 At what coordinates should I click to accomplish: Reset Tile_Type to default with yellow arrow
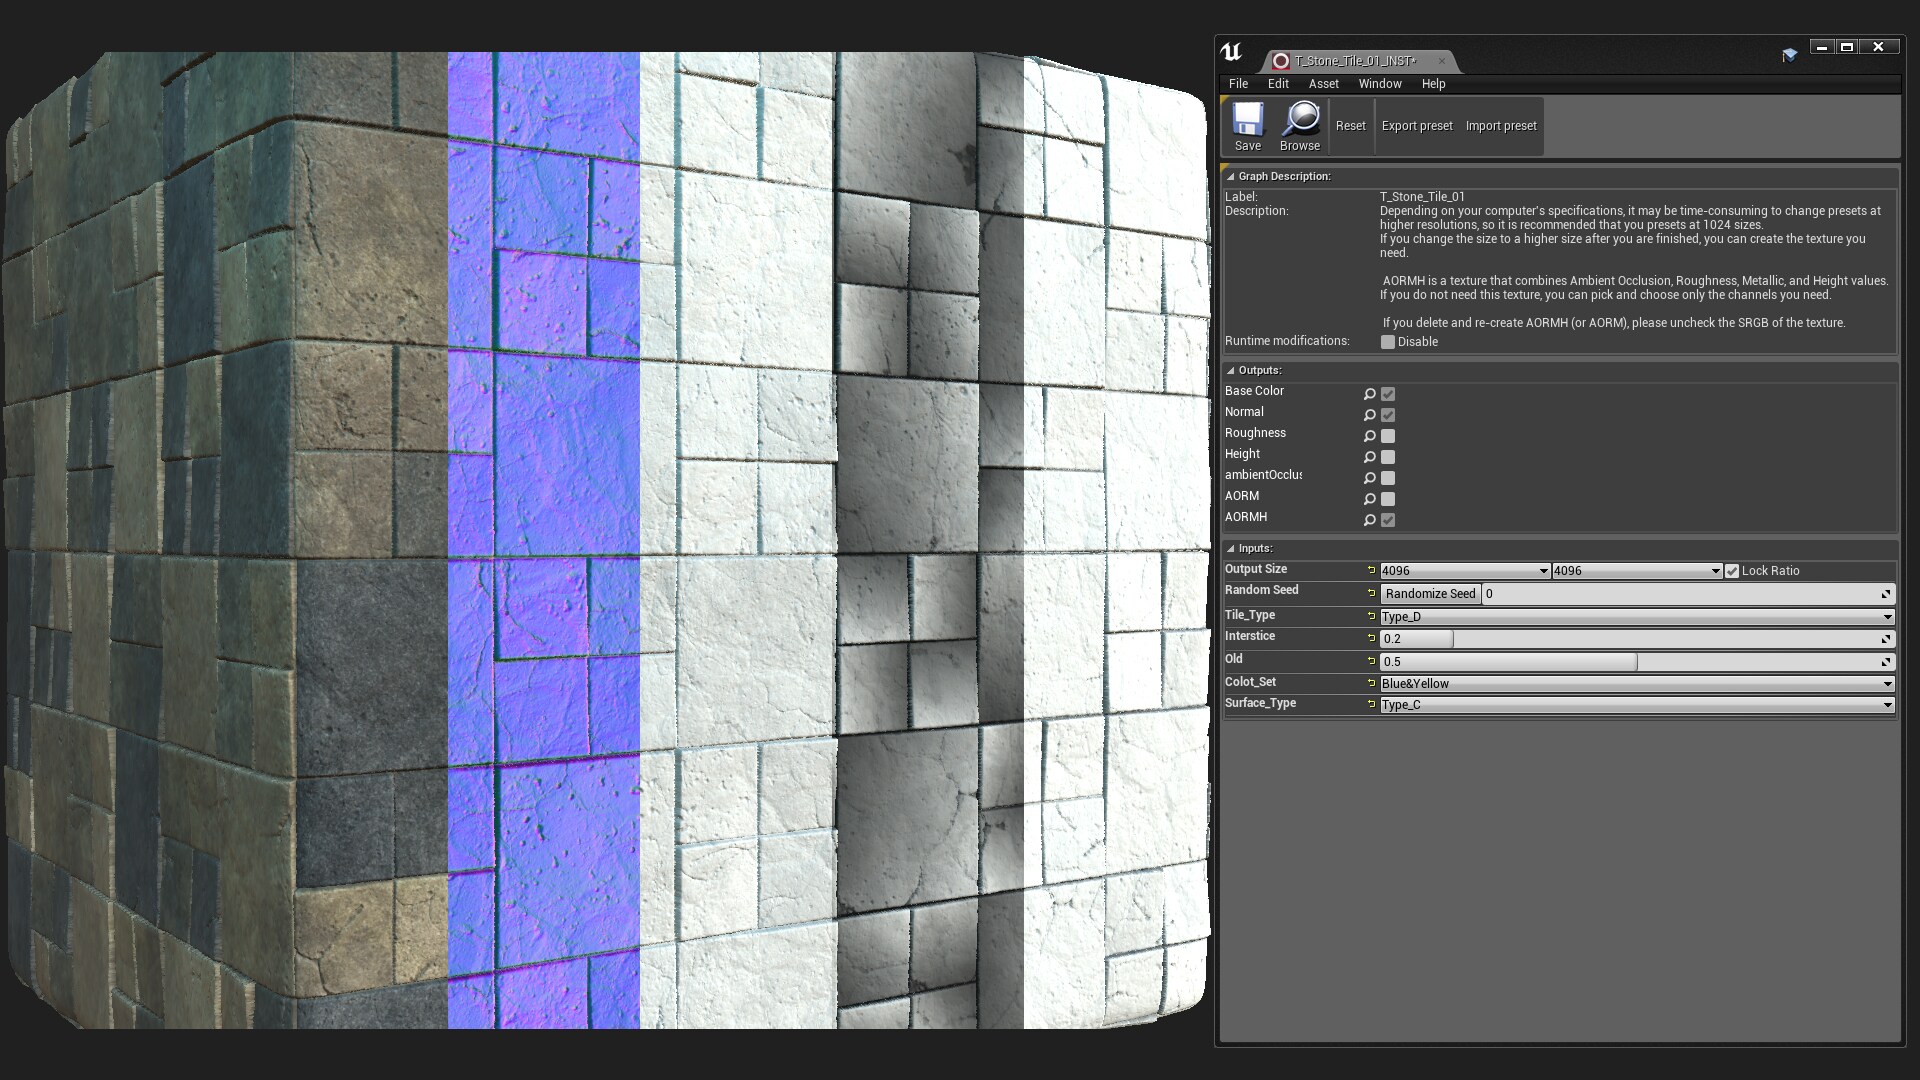click(1371, 616)
